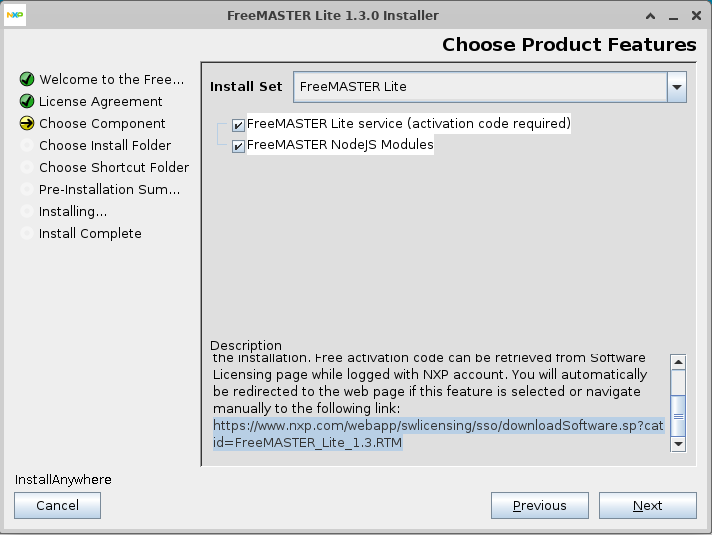The width and height of the screenshot is (712, 535).
Task: Click green checkmark beside License Agreement
Action: (x=27, y=102)
